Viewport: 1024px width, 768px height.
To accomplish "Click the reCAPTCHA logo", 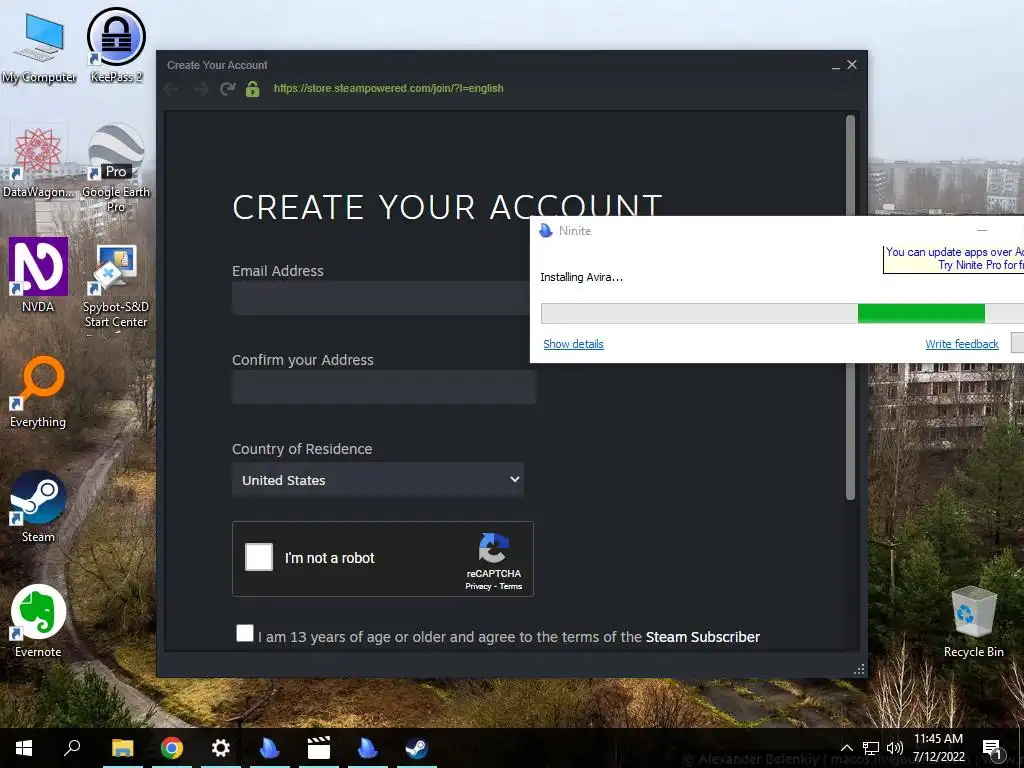I will click(x=493, y=548).
